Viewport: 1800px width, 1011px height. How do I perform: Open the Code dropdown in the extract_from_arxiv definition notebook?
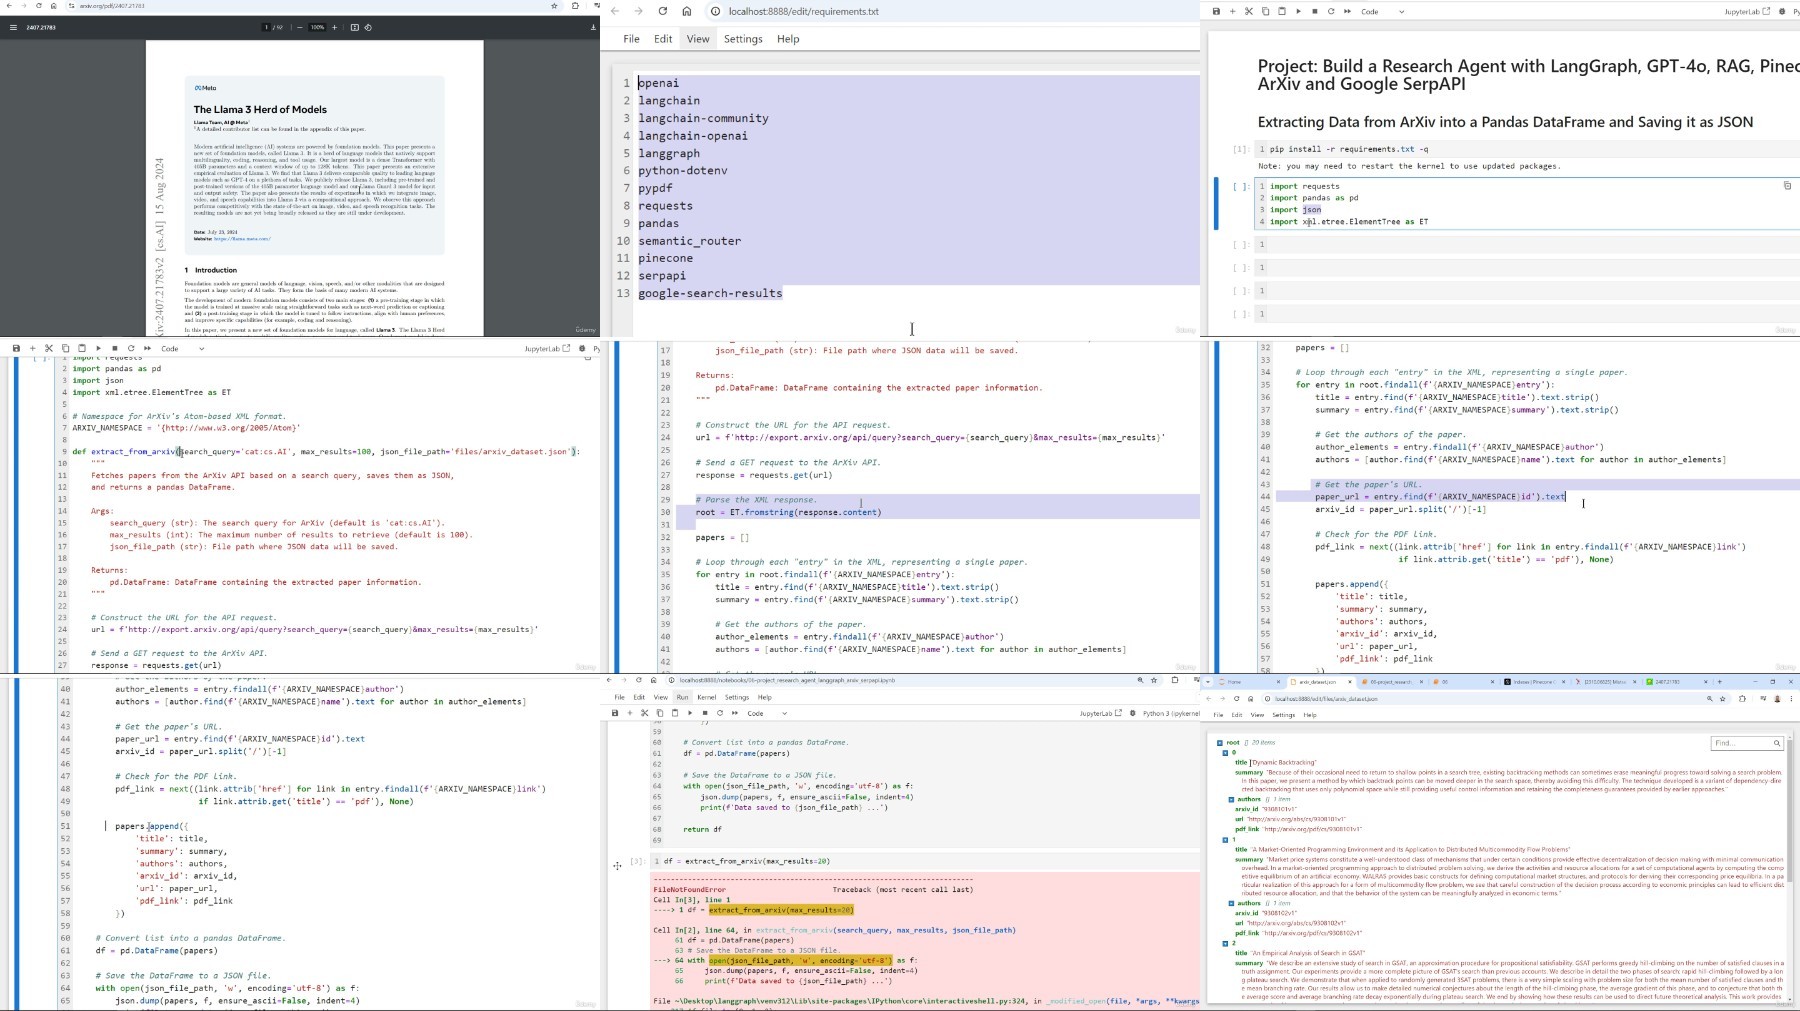(182, 348)
